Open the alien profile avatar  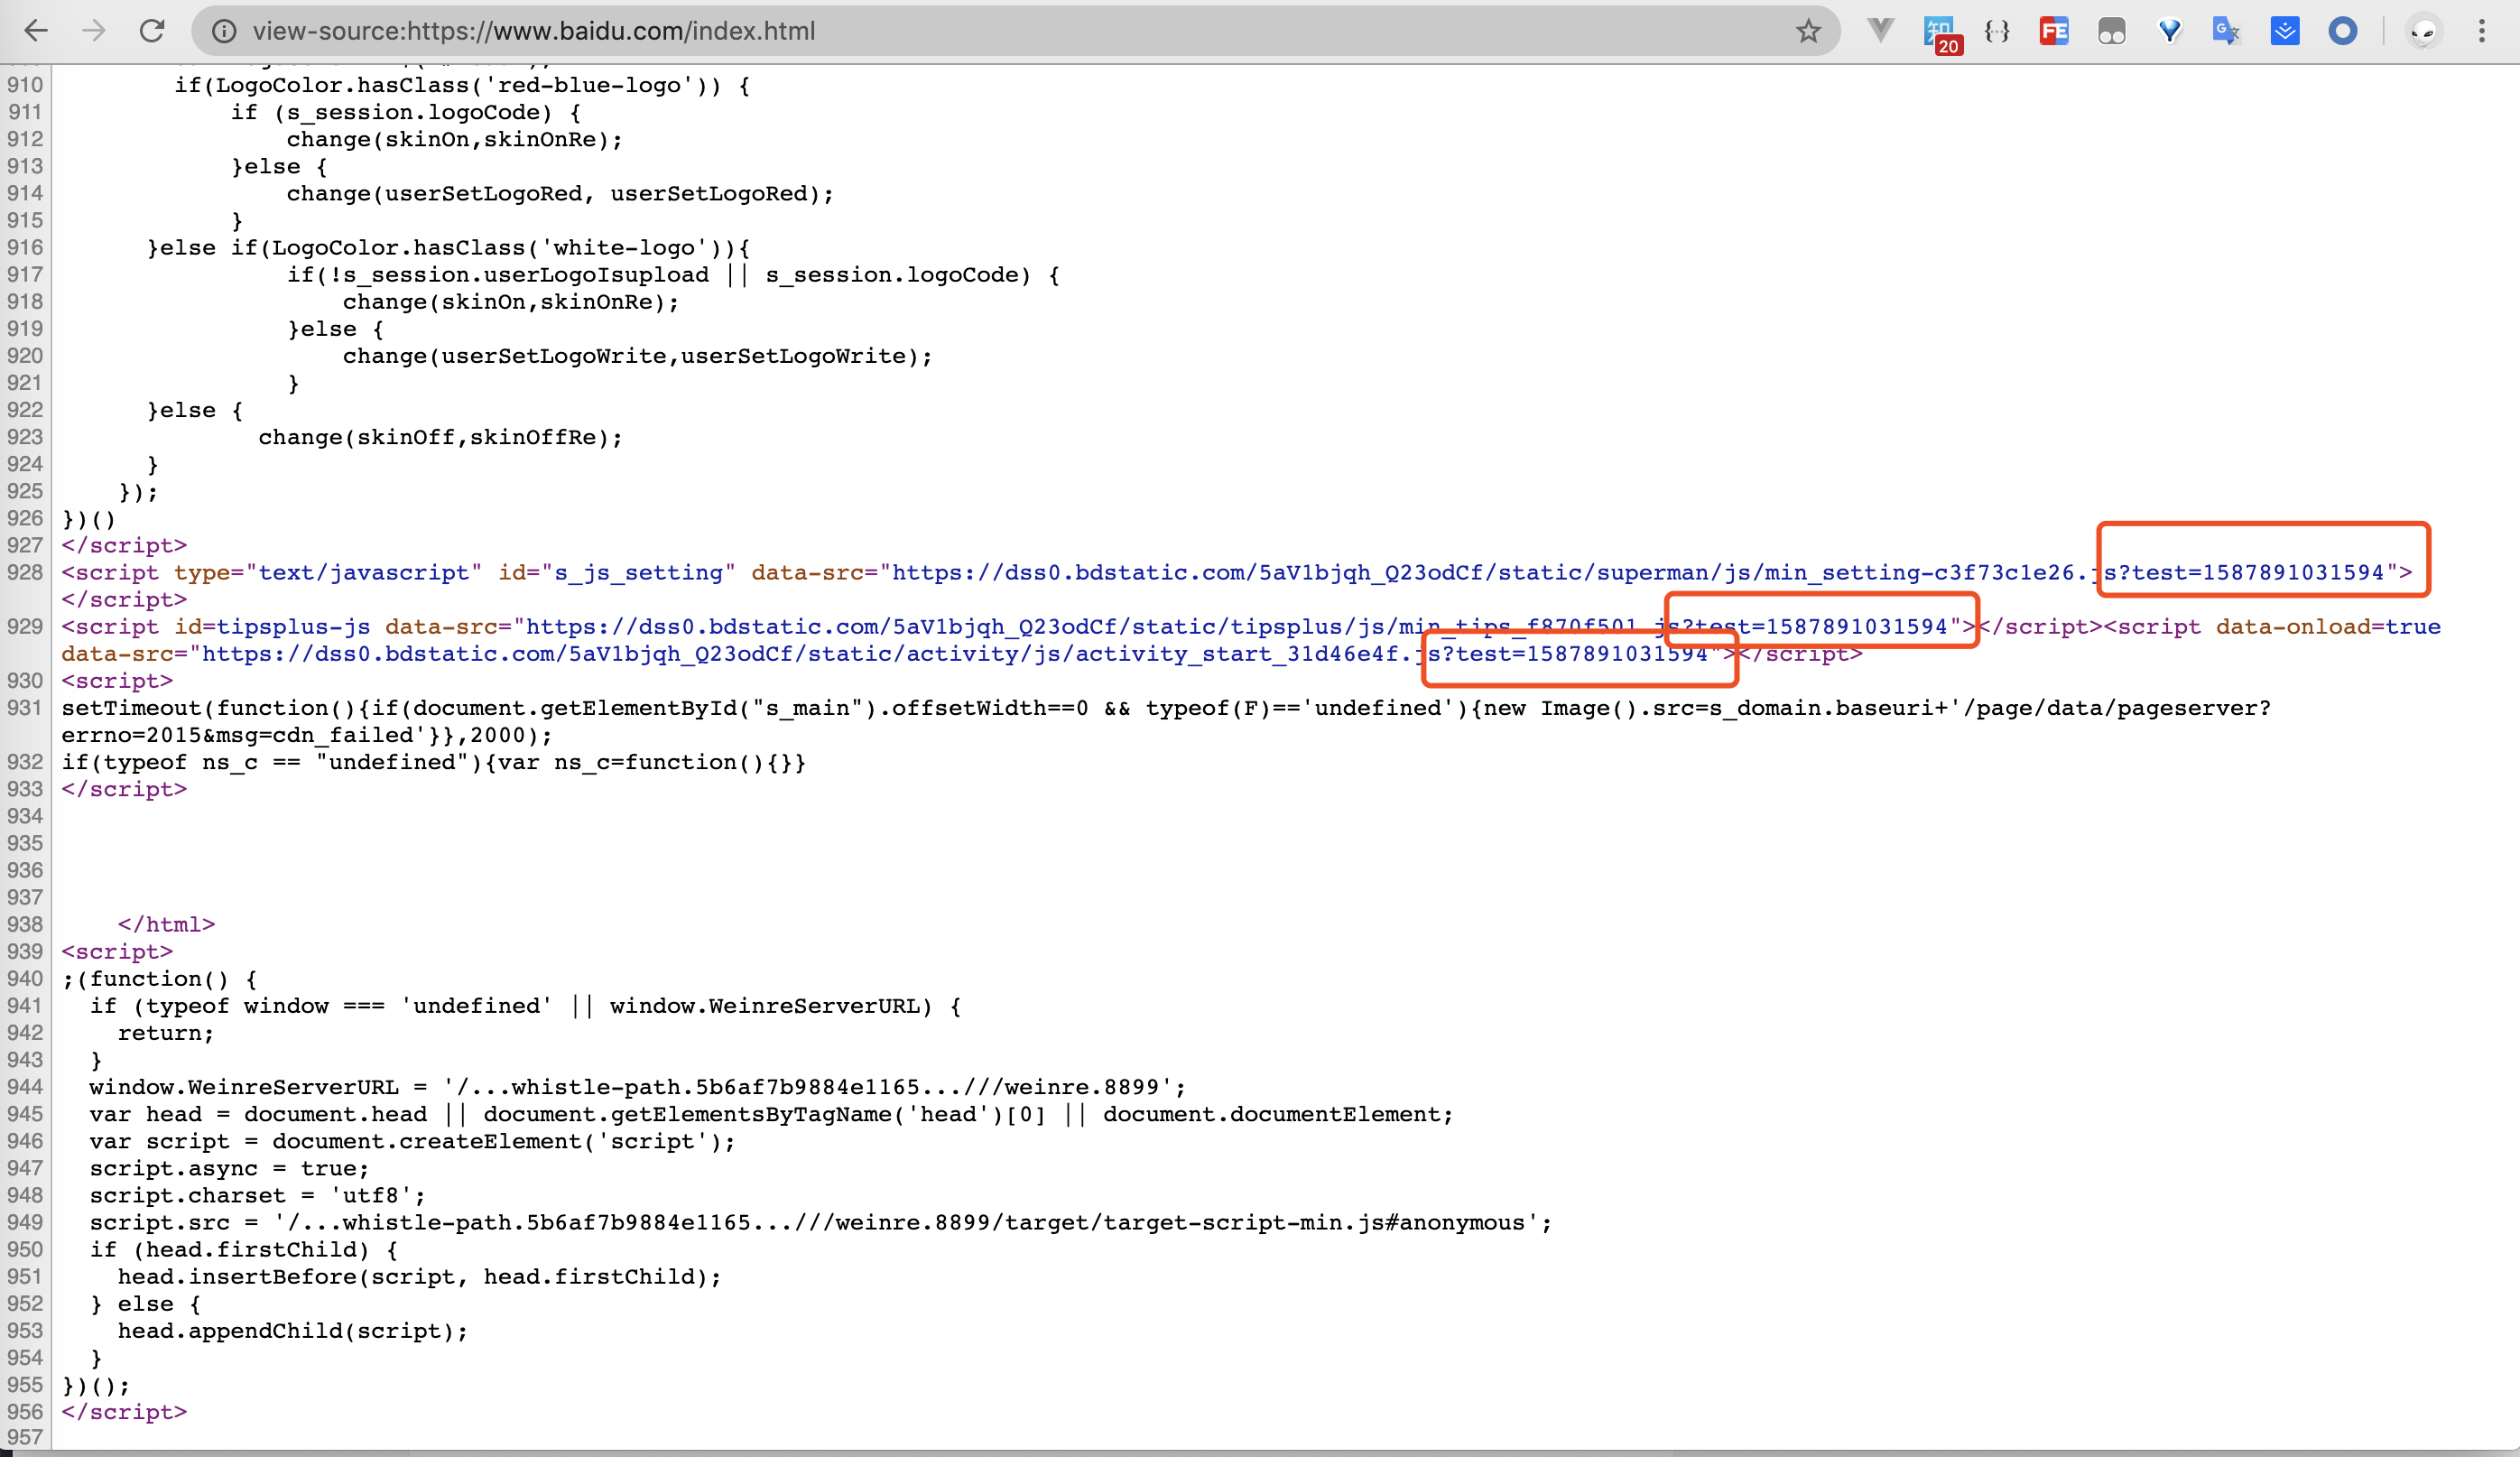(x=2423, y=31)
